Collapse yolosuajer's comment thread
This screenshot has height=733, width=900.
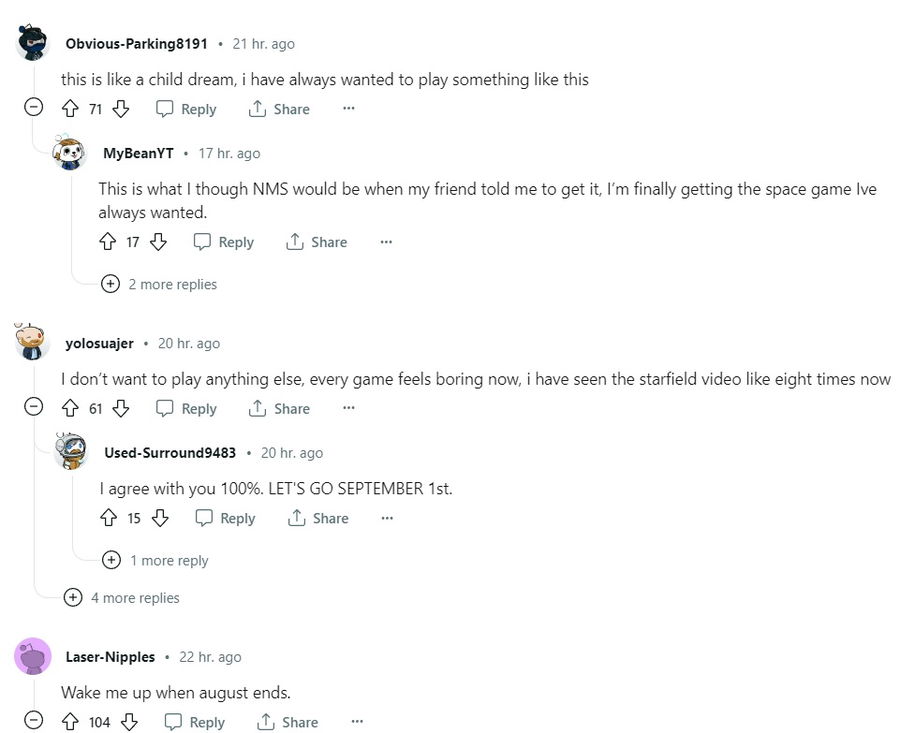(34, 407)
